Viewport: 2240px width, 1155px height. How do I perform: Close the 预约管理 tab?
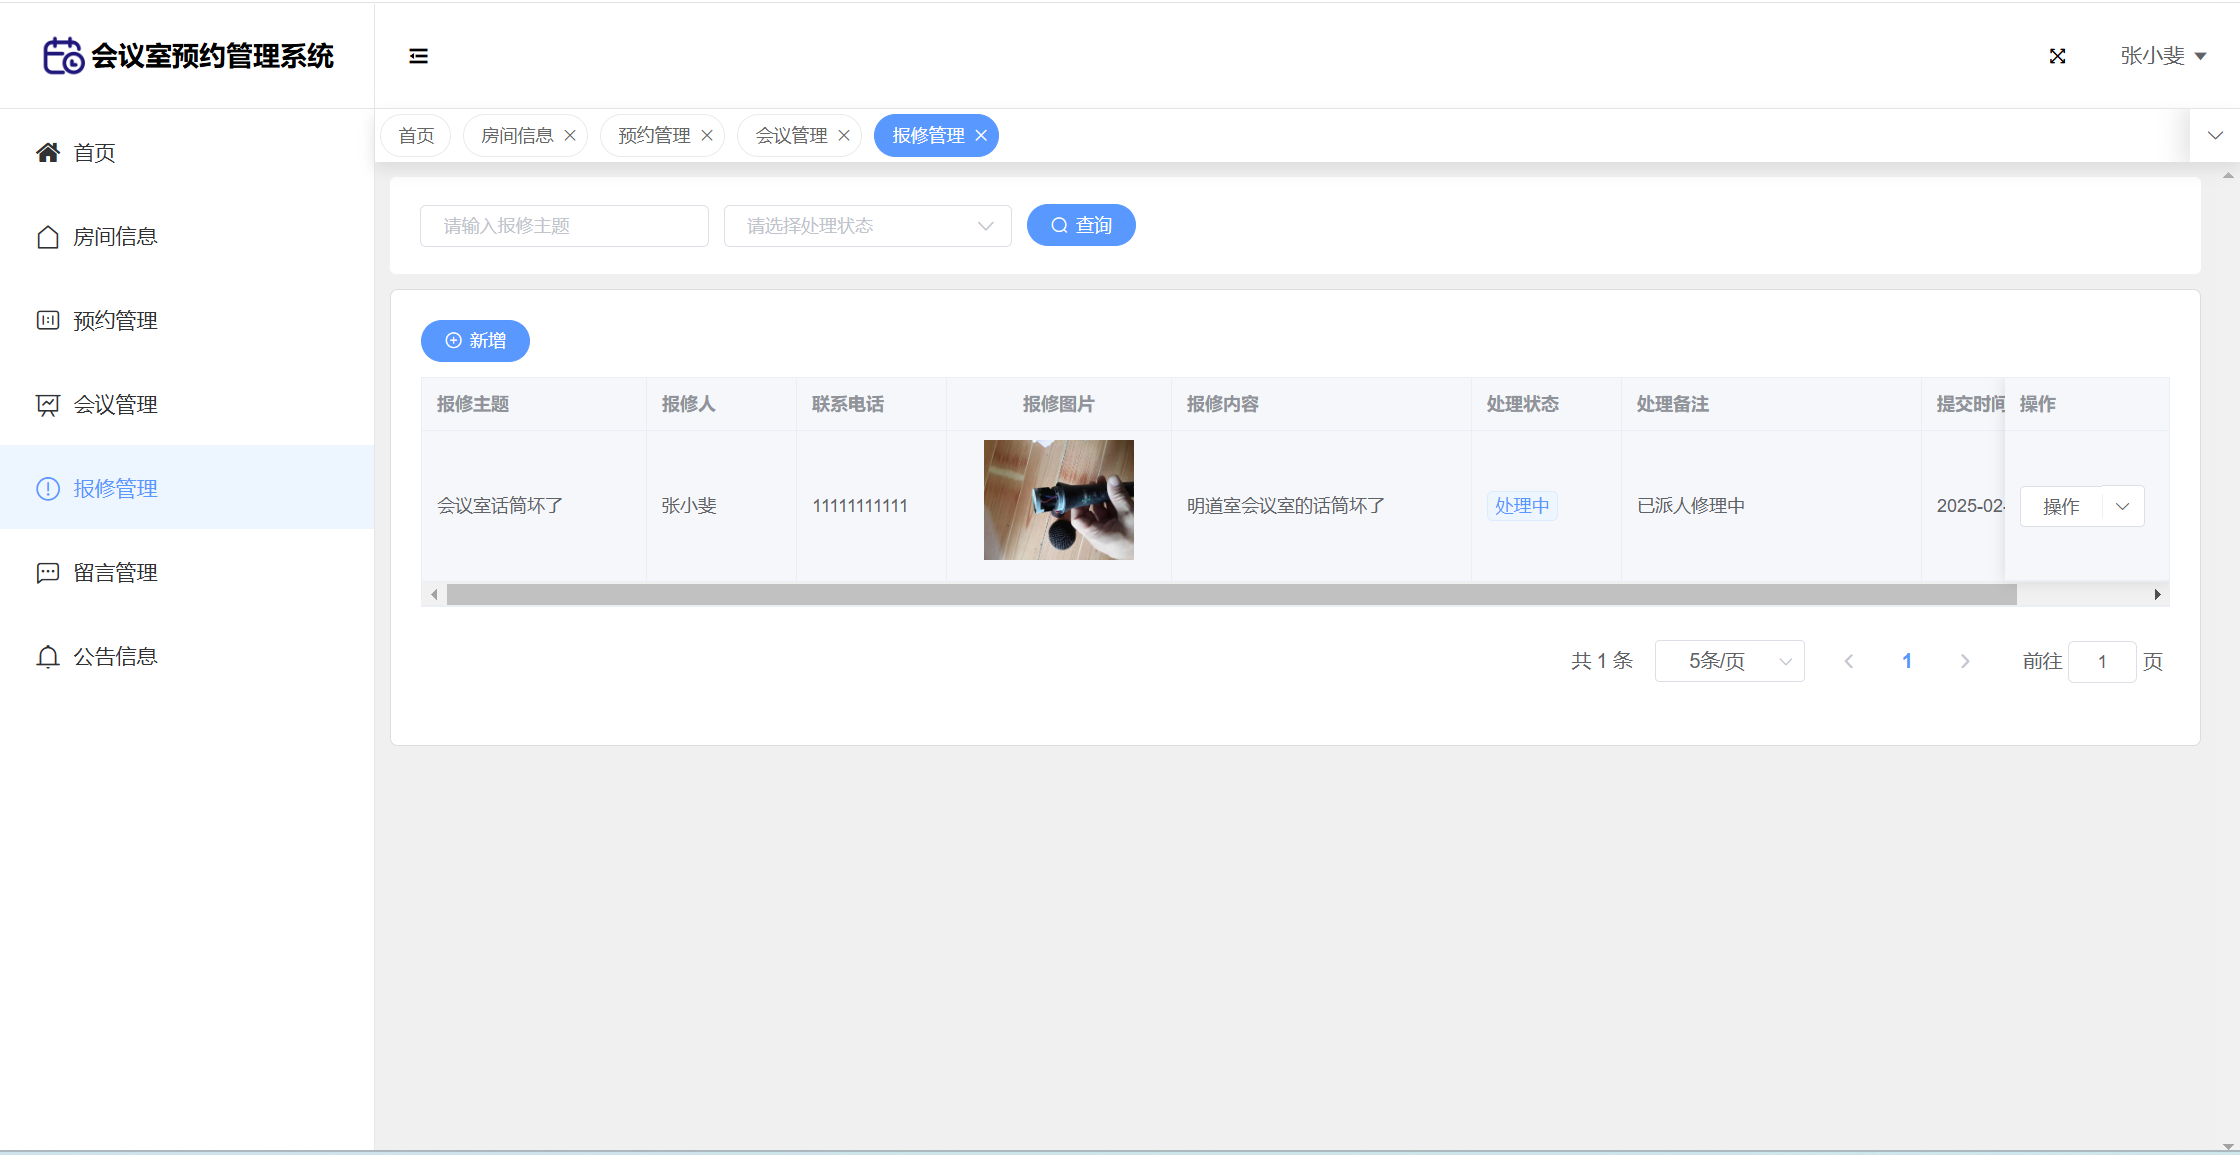[707, 136]
